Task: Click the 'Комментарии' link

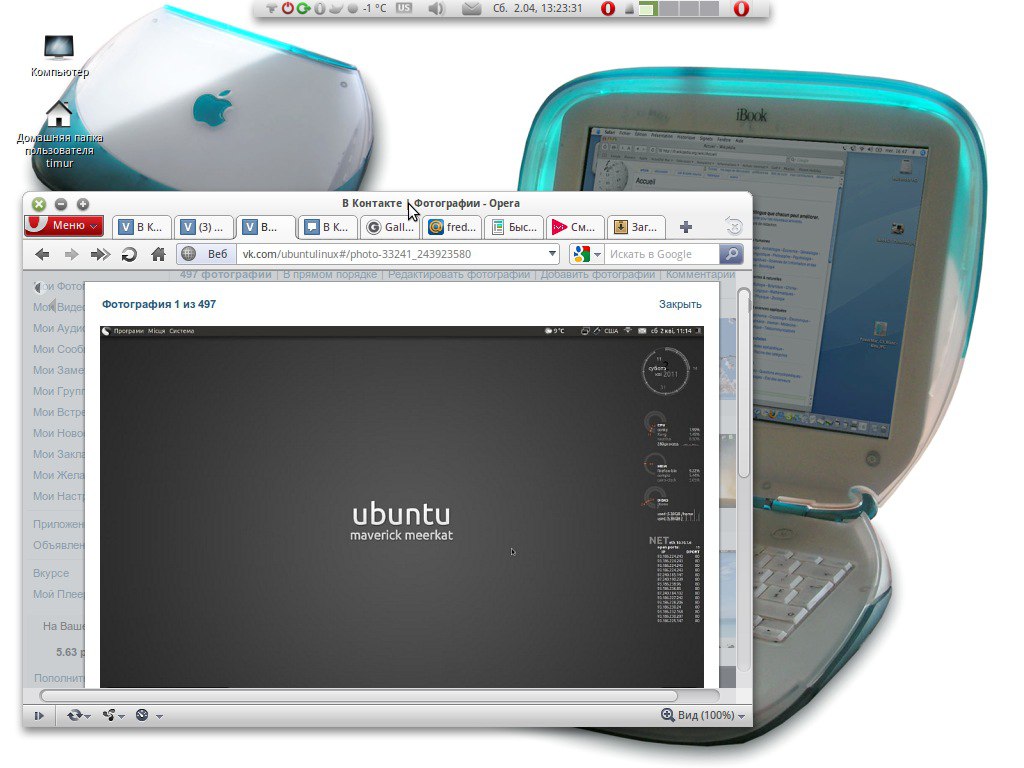Action: 701,274
